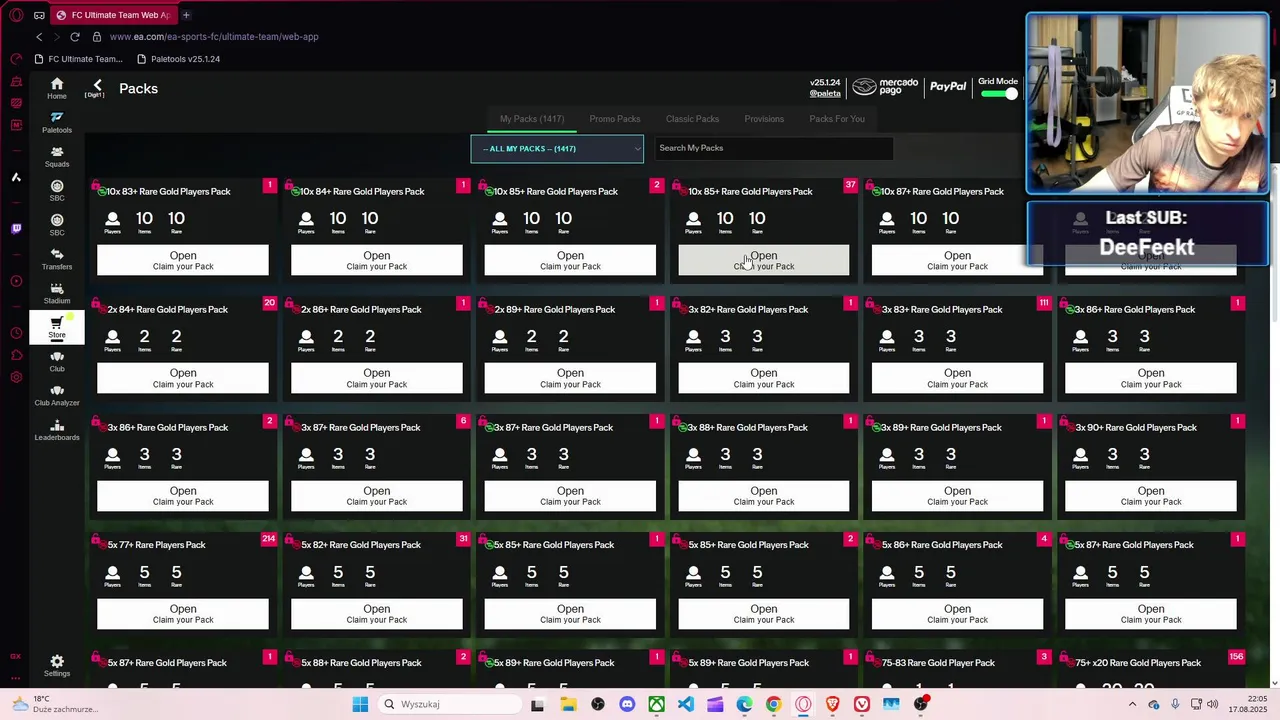Open the FC Ultimate Team bookmark
1280x720 pixels.
(x=78, y=59)
